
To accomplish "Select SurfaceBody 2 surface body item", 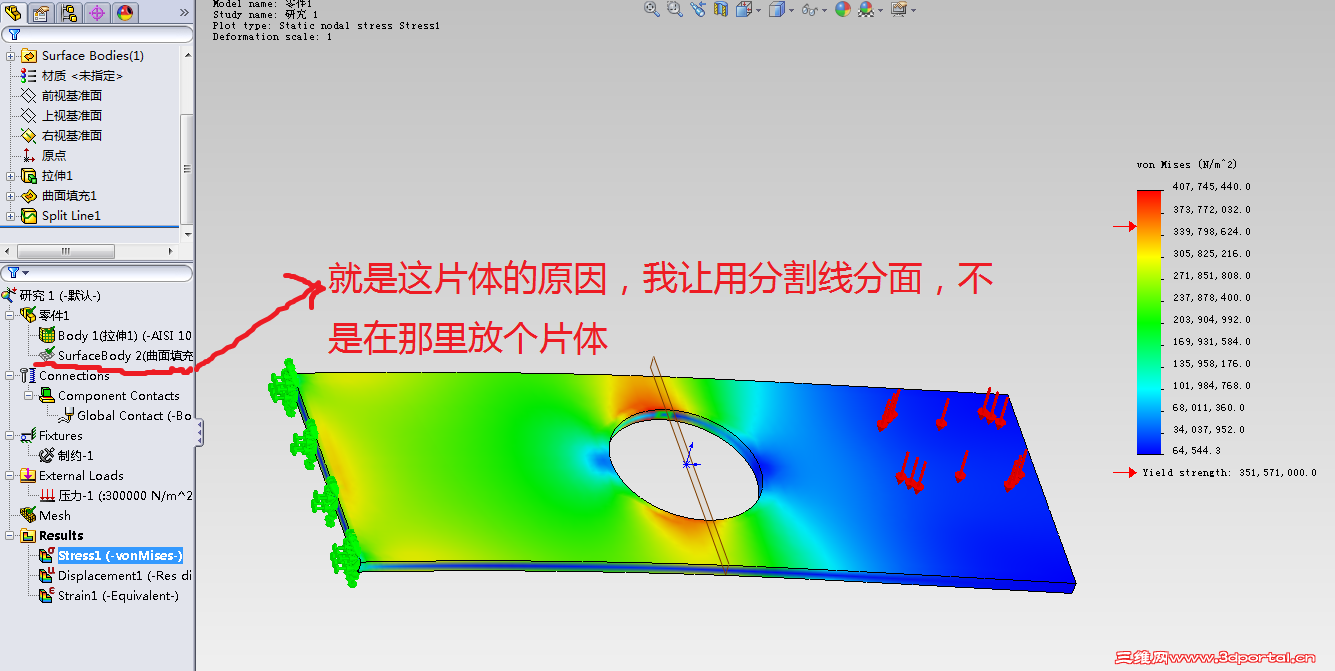I will coord(115,356).
